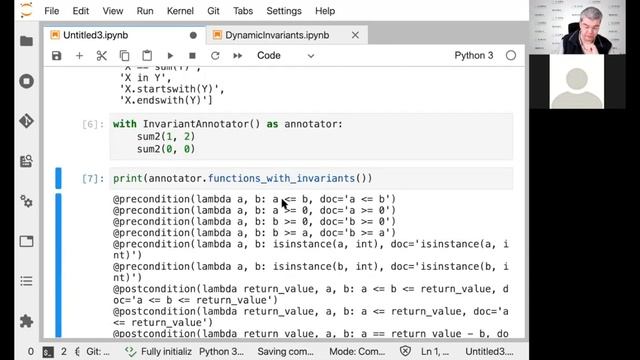Image resolution: width=640 pixels, height=360 pixels.
Task: Click the kernel status circle indicator
Action: 511,56
